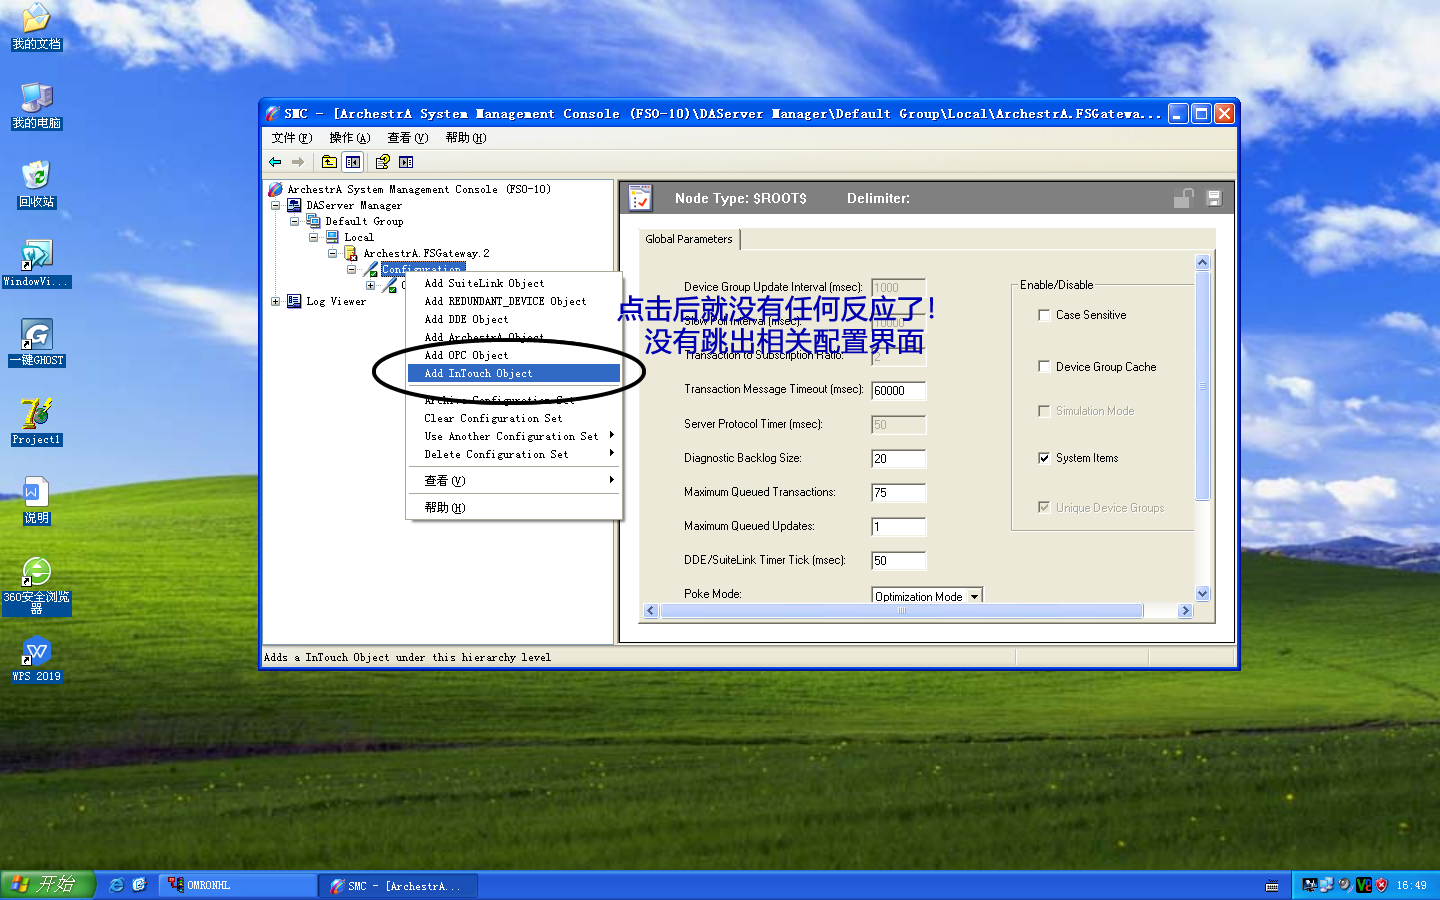The height and width of the screenshot is (900, 1440).
Task: Collapse the Local tree node
Action: click(314, 237)
